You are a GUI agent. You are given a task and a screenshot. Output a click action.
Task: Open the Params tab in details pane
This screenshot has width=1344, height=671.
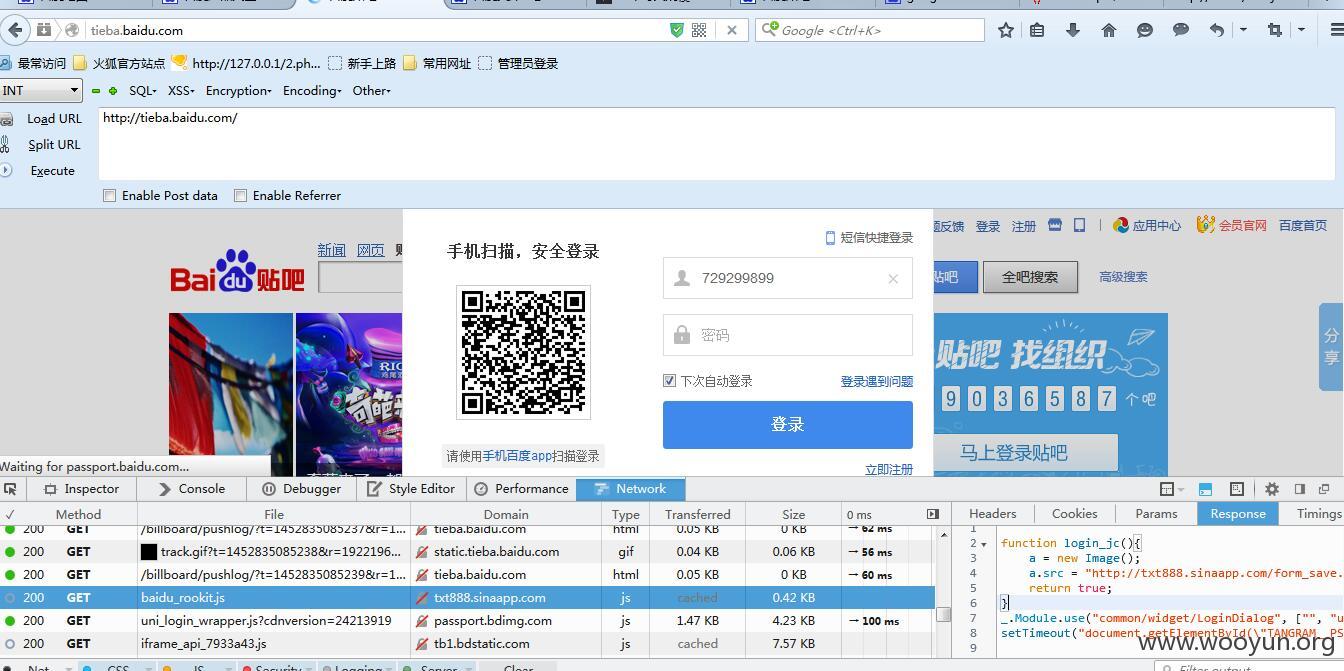click(x=1156, y=514)
